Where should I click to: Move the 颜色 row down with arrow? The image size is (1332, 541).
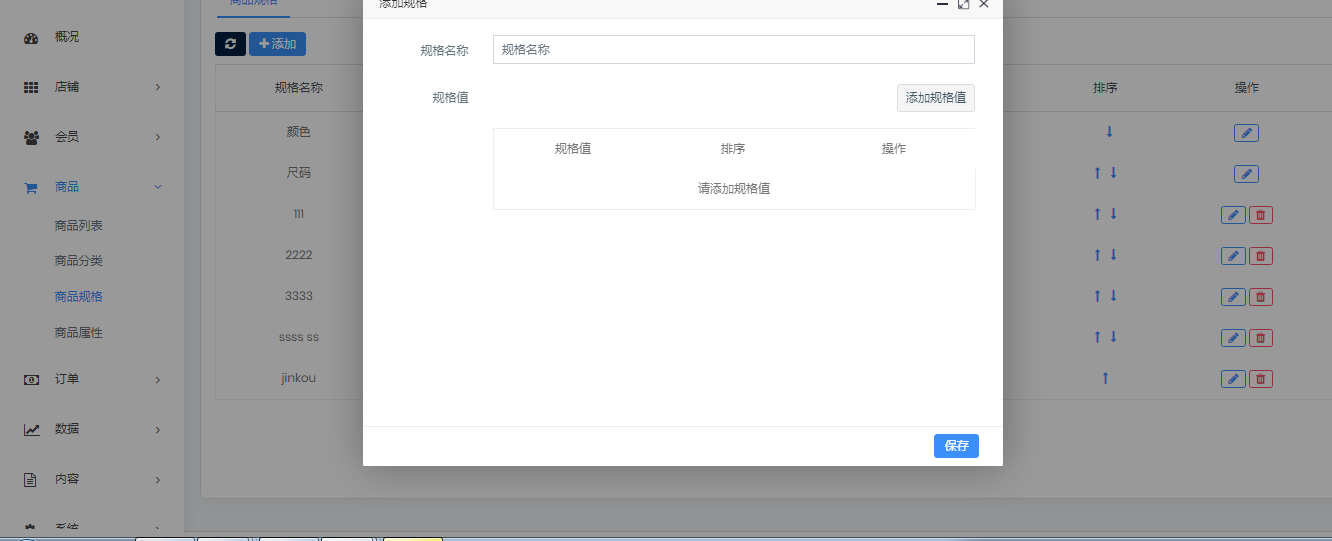click(1109, 132)
